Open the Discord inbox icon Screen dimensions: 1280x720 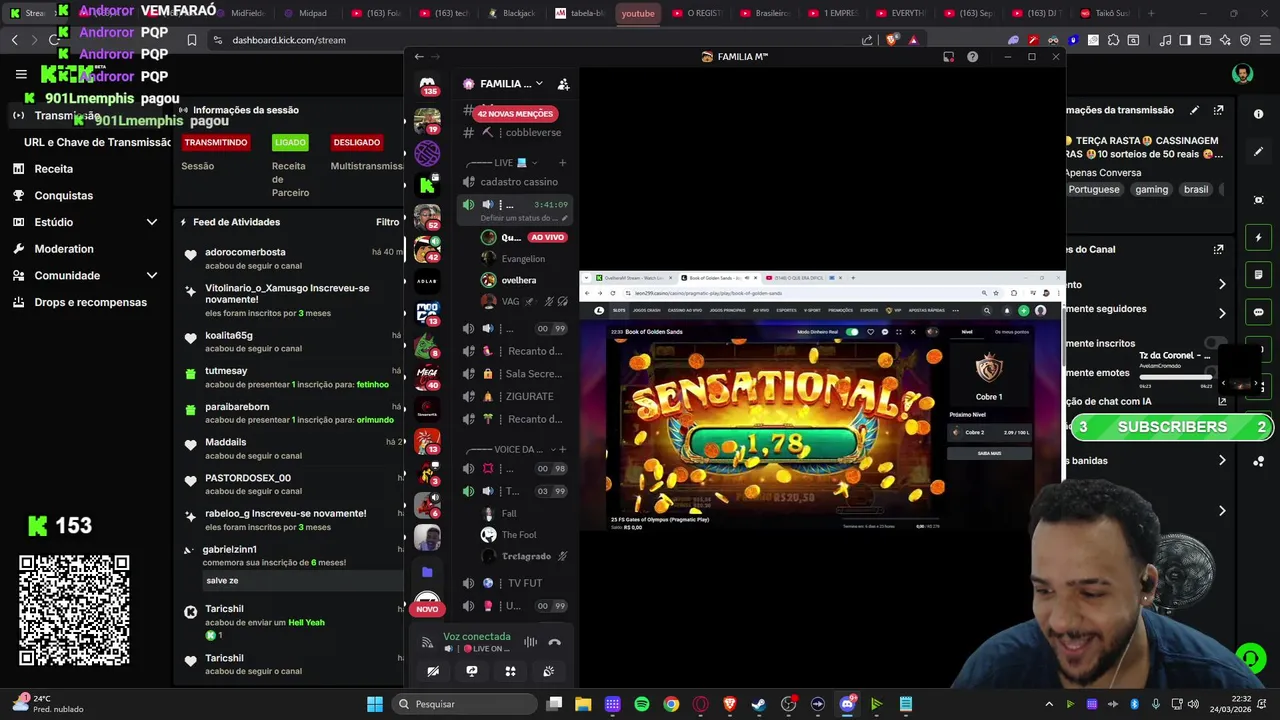[x=948, y=57]
